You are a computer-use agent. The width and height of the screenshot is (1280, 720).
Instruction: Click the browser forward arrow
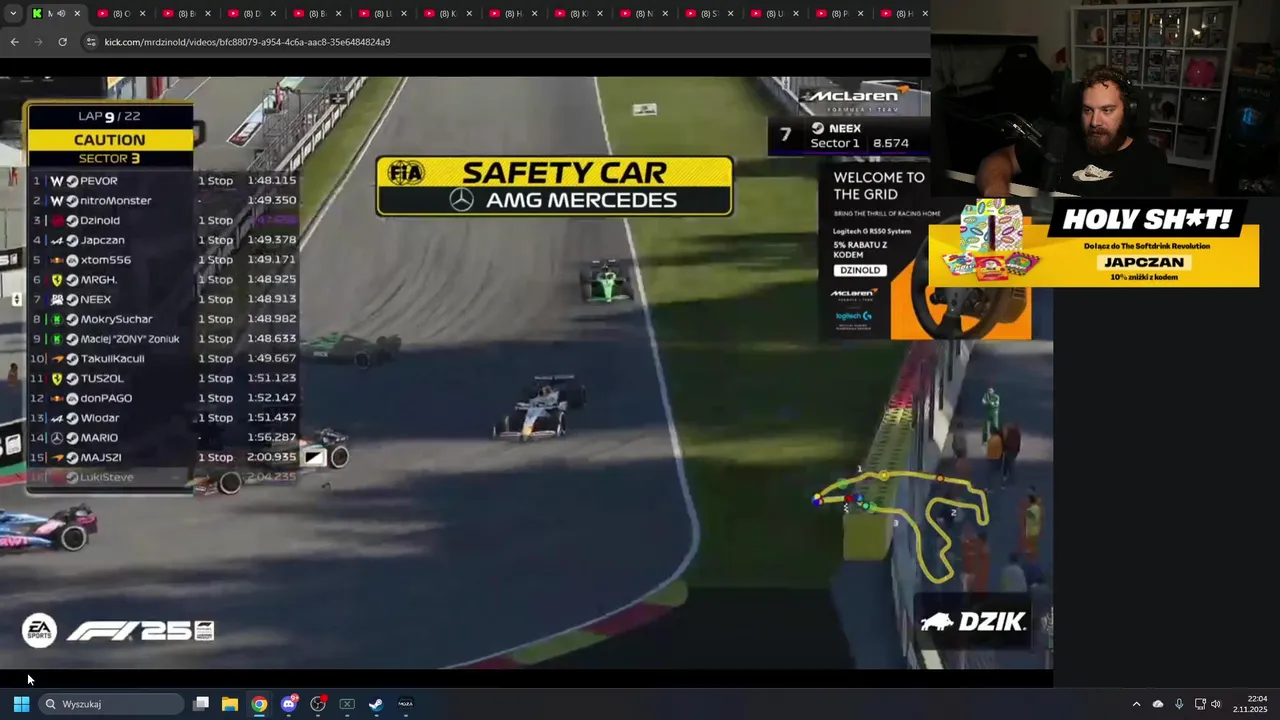point(38,42)
